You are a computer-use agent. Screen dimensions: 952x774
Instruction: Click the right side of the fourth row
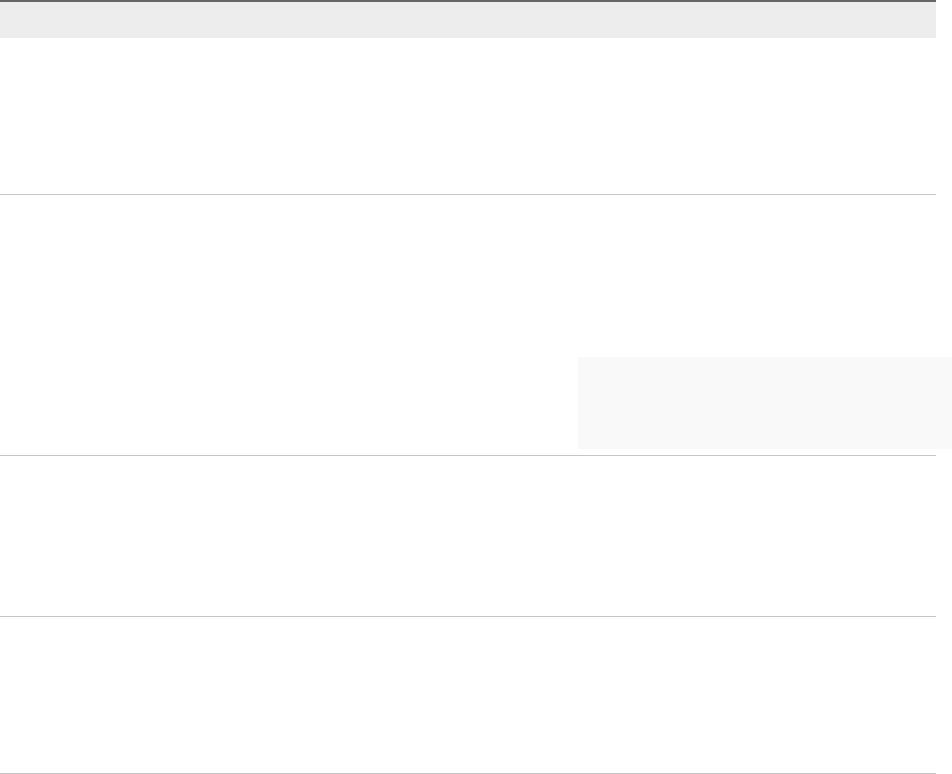[880, 694]
